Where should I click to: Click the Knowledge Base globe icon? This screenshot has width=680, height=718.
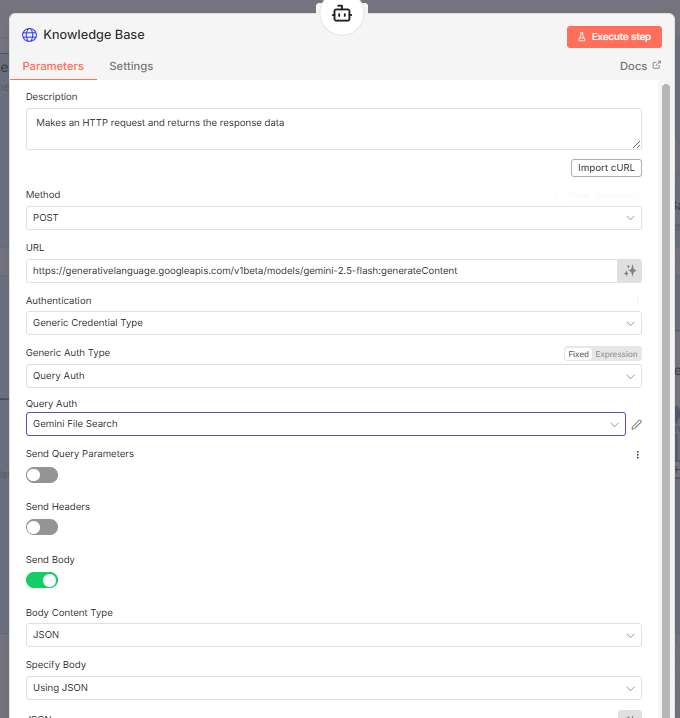tap(30, 35)
